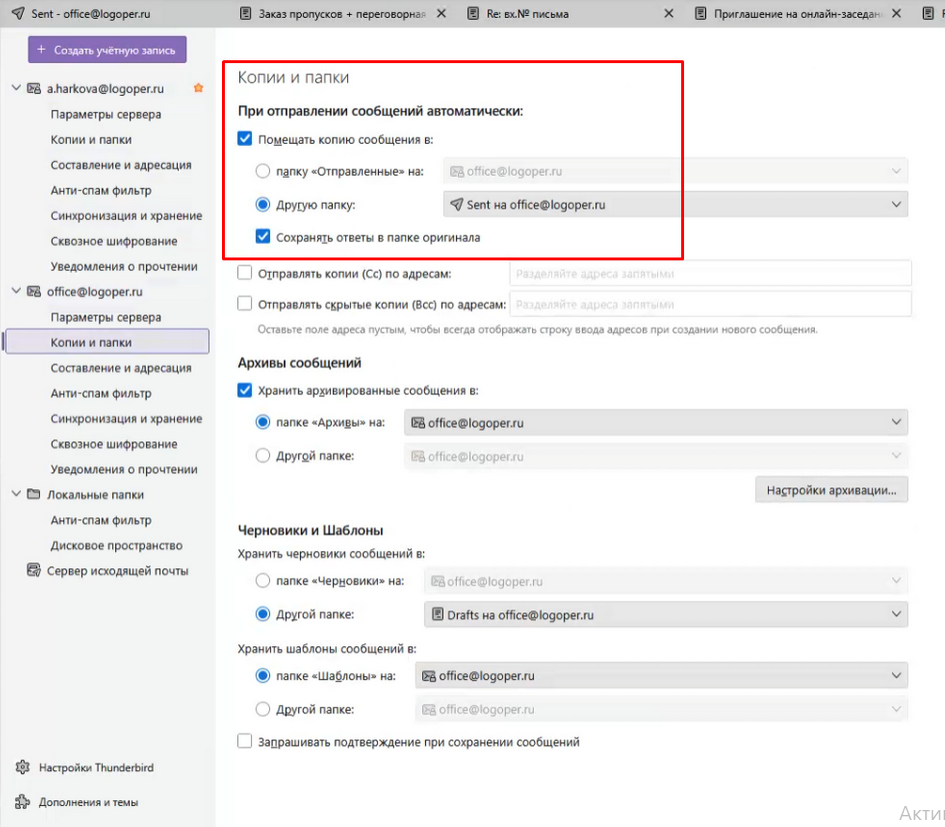Image resolution: width=945 pixels, height=827 pixels.
Task: Open 'Сквозное шифрование' under office@logoper.ru
Action: coord(114,444)
